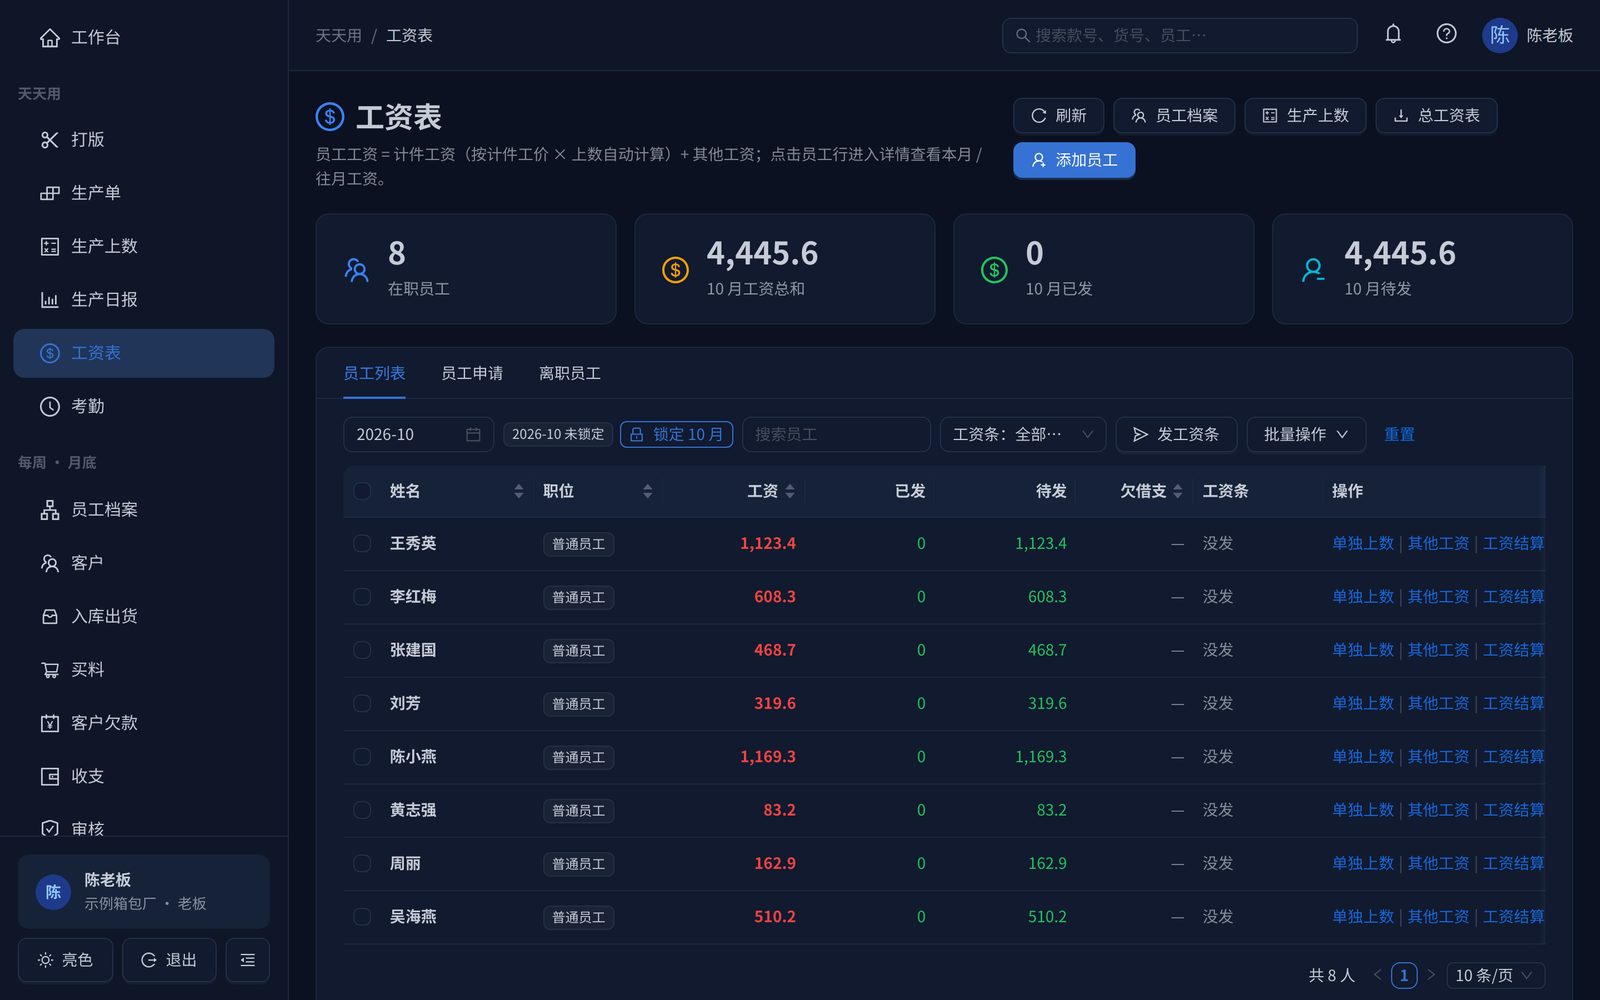Open 客户 in sidebar
The width and height of the screenshot is (1600, 1000).
pyautogui.click(x=144, y=563)
